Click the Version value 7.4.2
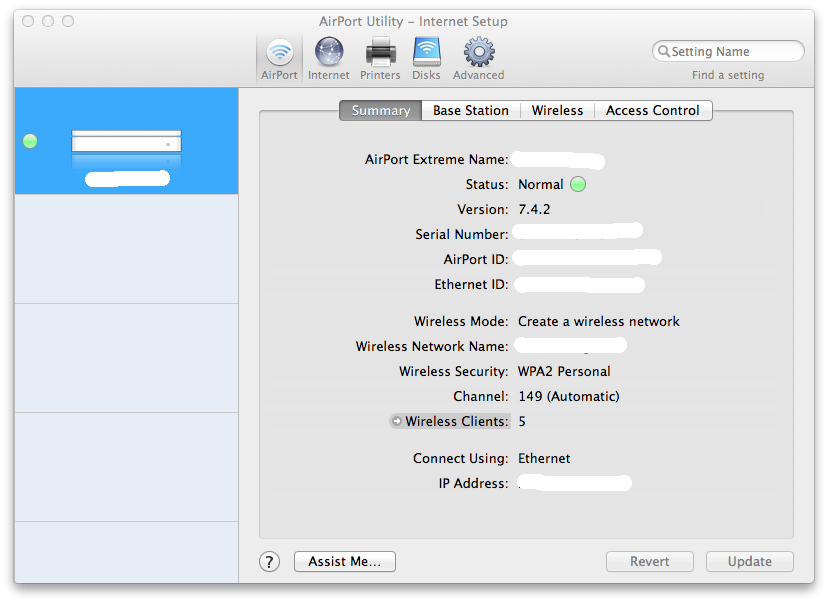This screenshot has height=603, width=828. [x=534, y=210]
